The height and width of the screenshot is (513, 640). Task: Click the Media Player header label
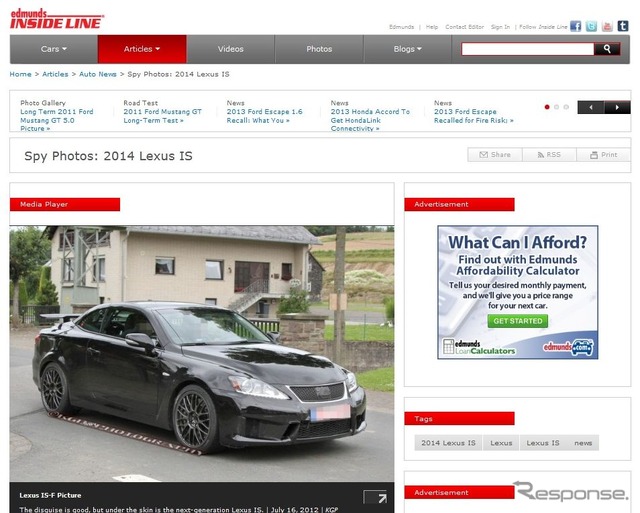click(x=65, y=204)
